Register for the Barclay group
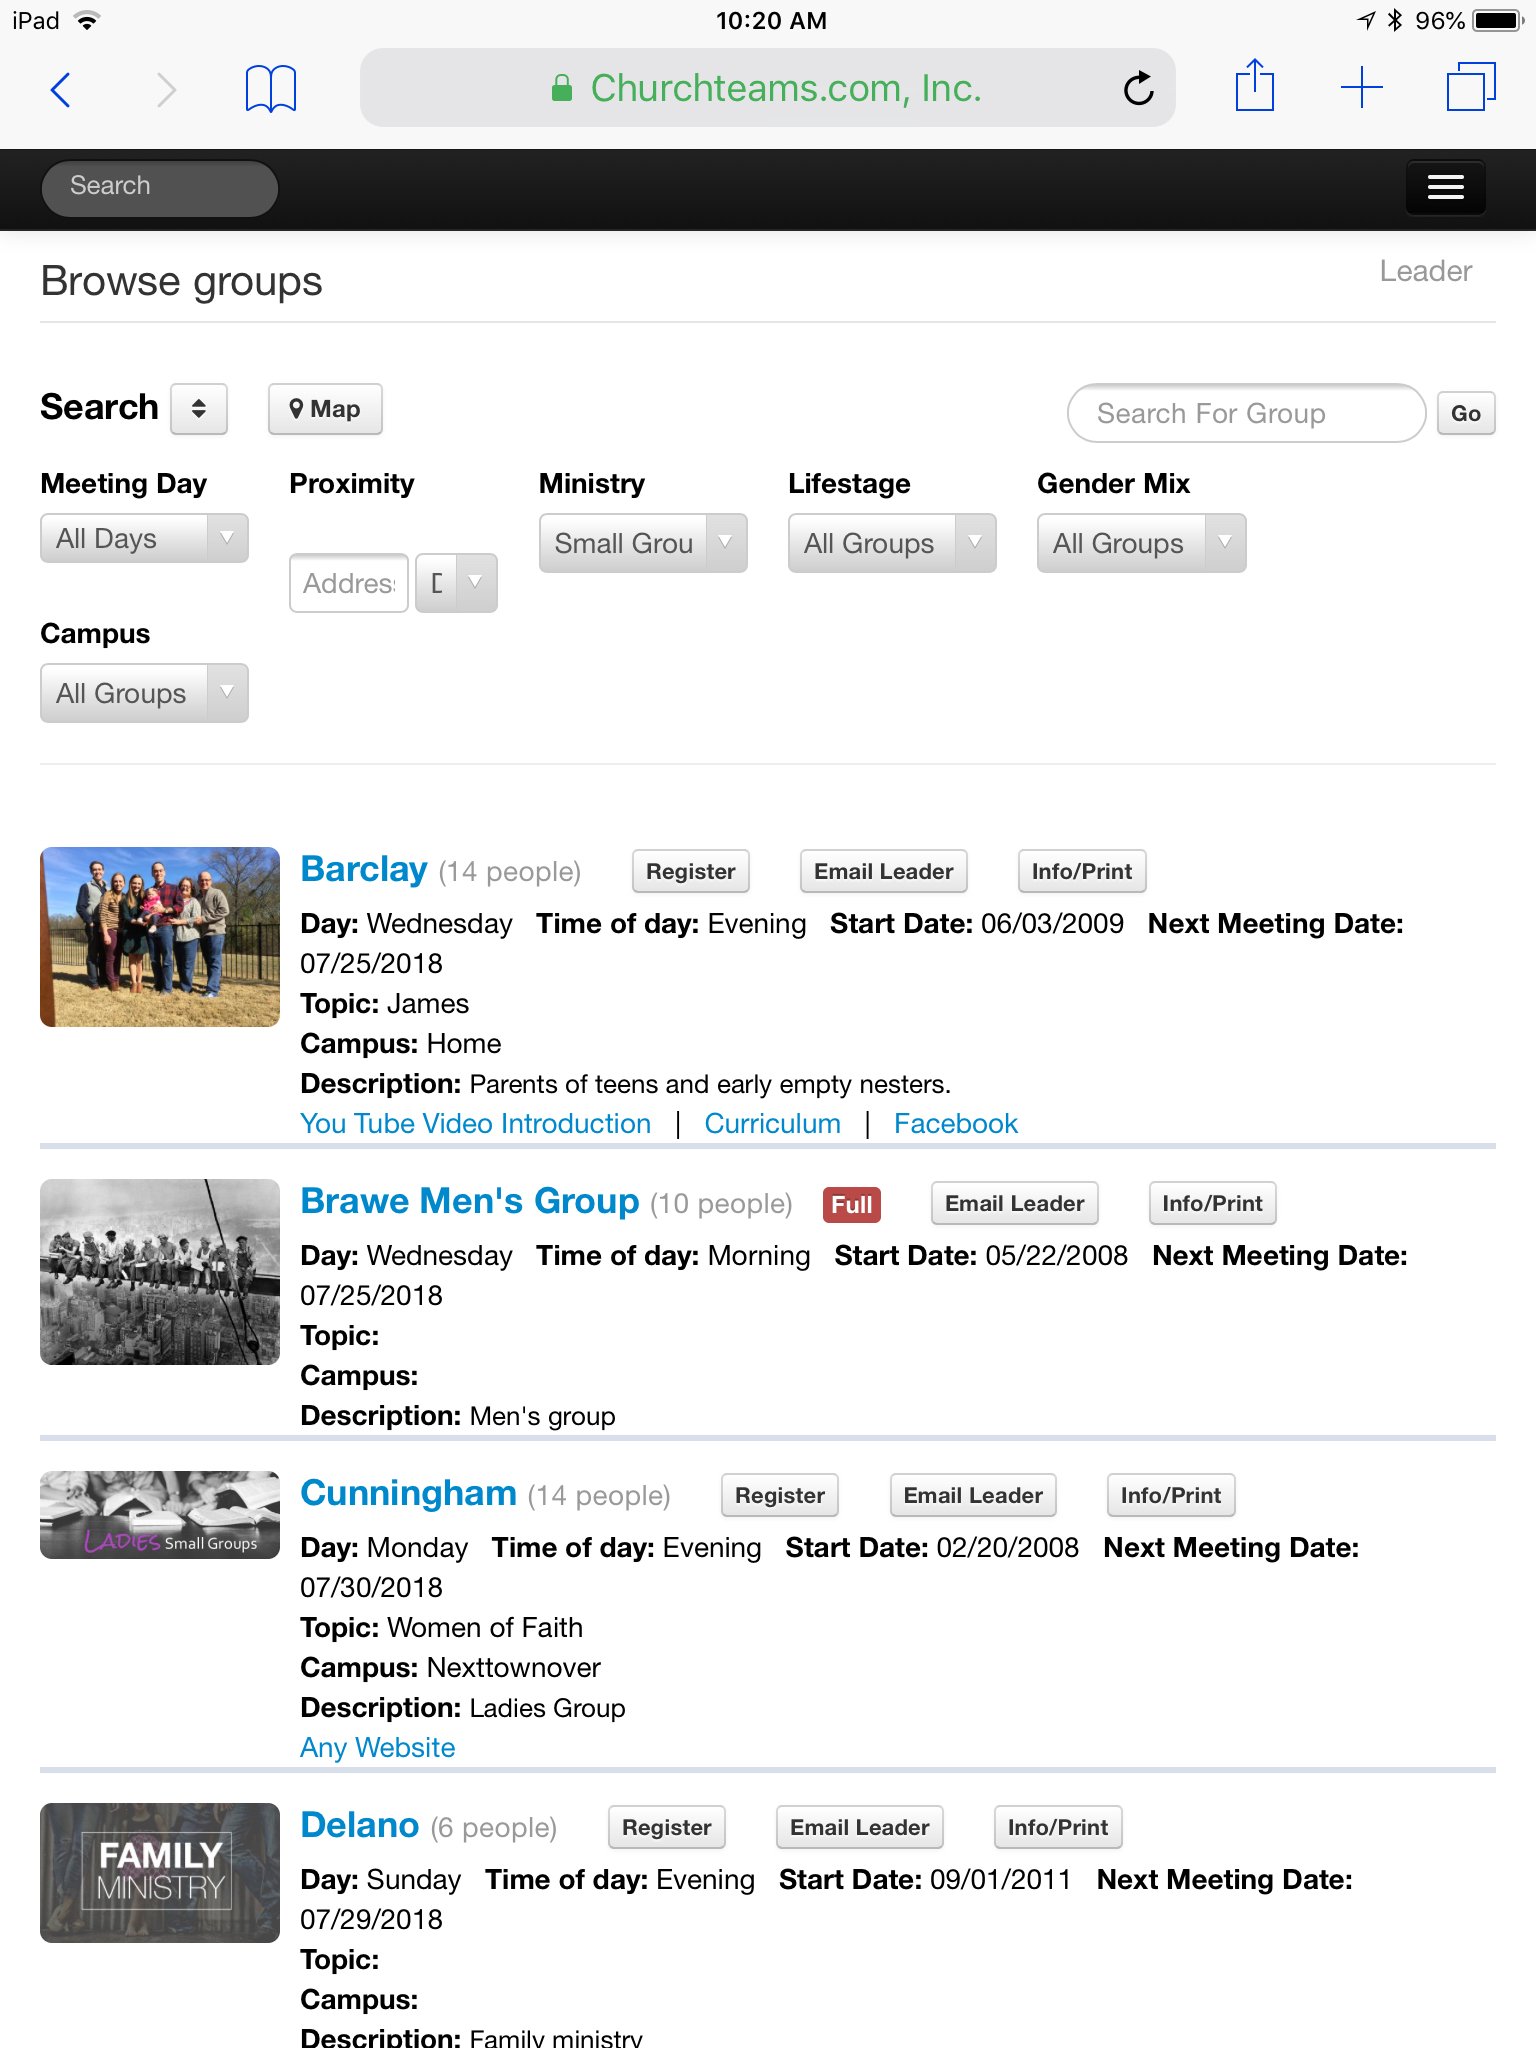This screenshot has height=2048, width=1536. click(x=690, y=871)
